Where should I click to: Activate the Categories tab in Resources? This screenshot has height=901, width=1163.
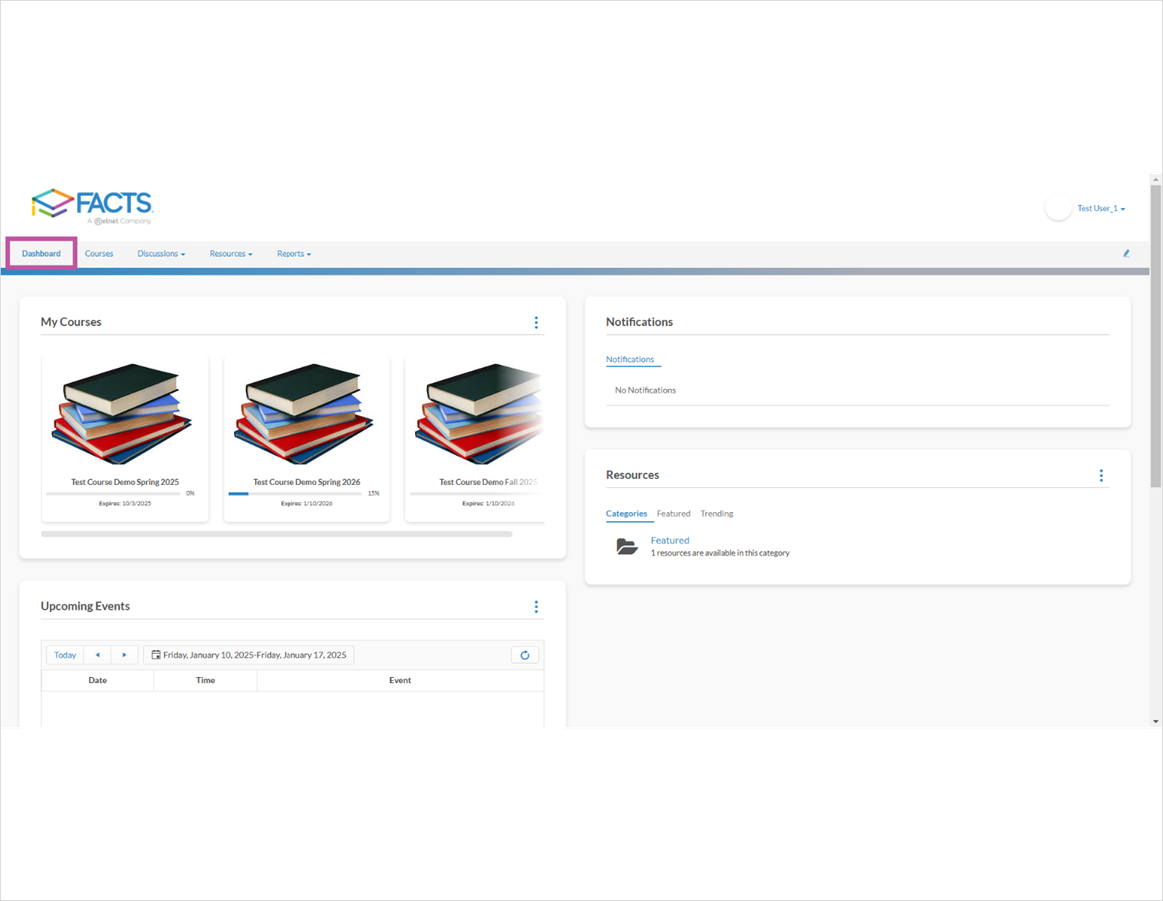tap(628, 513)
